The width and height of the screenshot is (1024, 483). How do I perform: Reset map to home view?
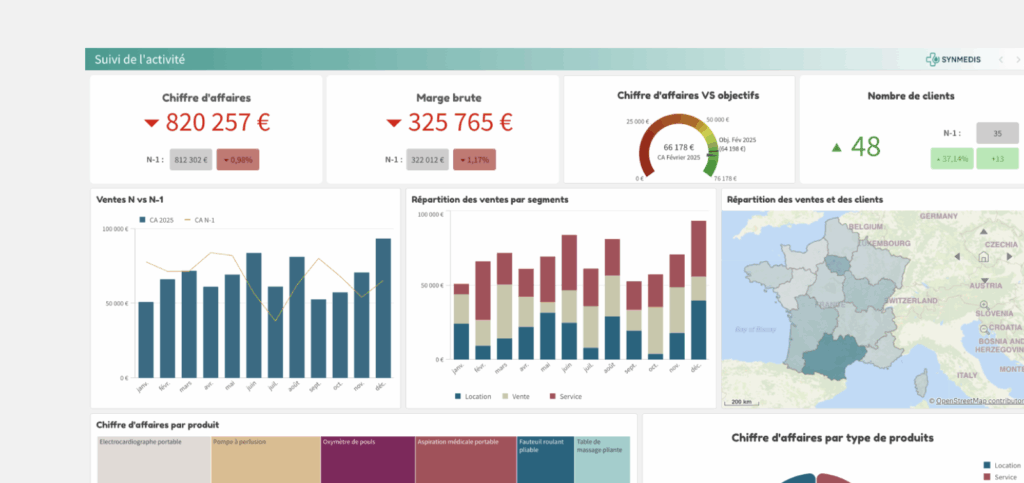click(x=984, y=257)
